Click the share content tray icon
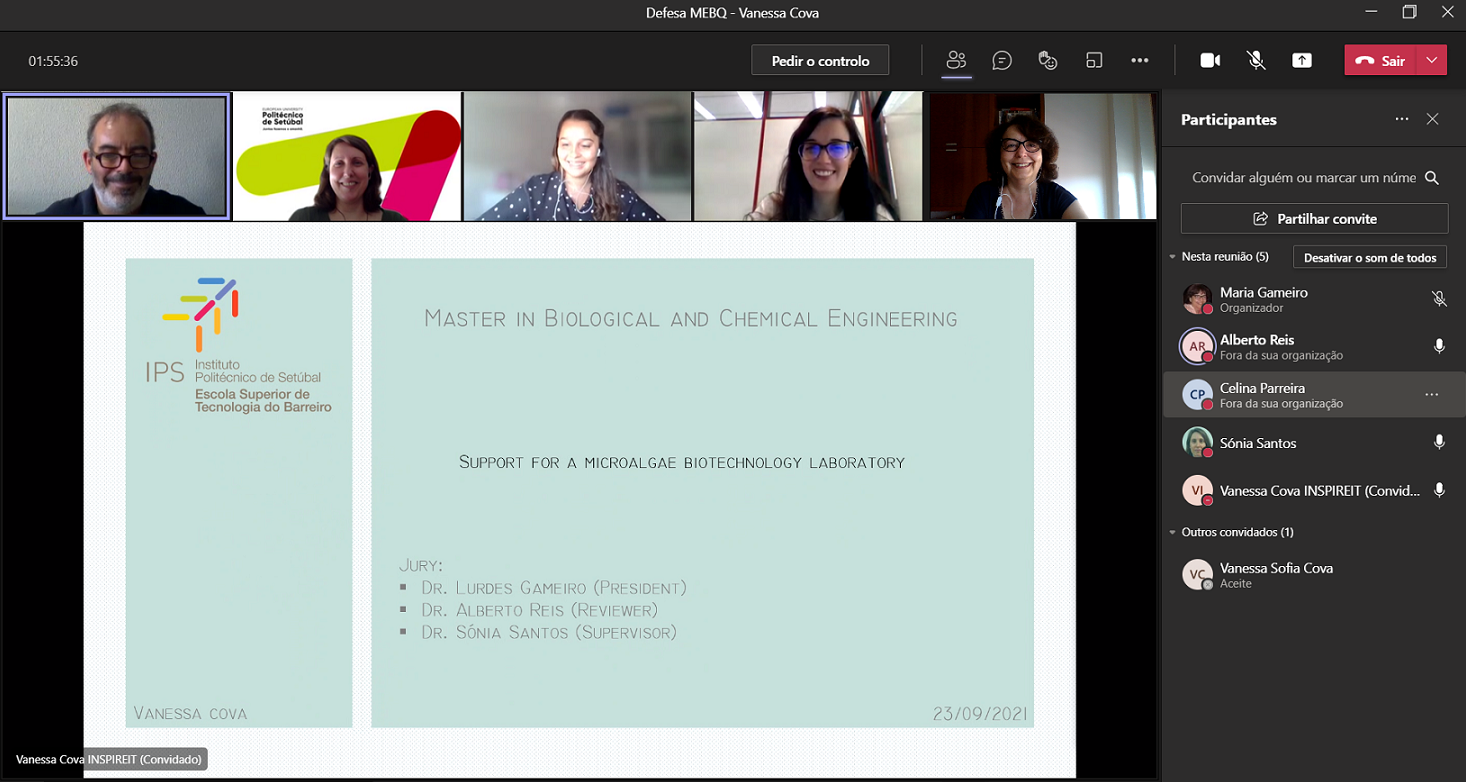Viewport: 1466px width, 782px height. pyautogui.click(x=1302, y=60)
